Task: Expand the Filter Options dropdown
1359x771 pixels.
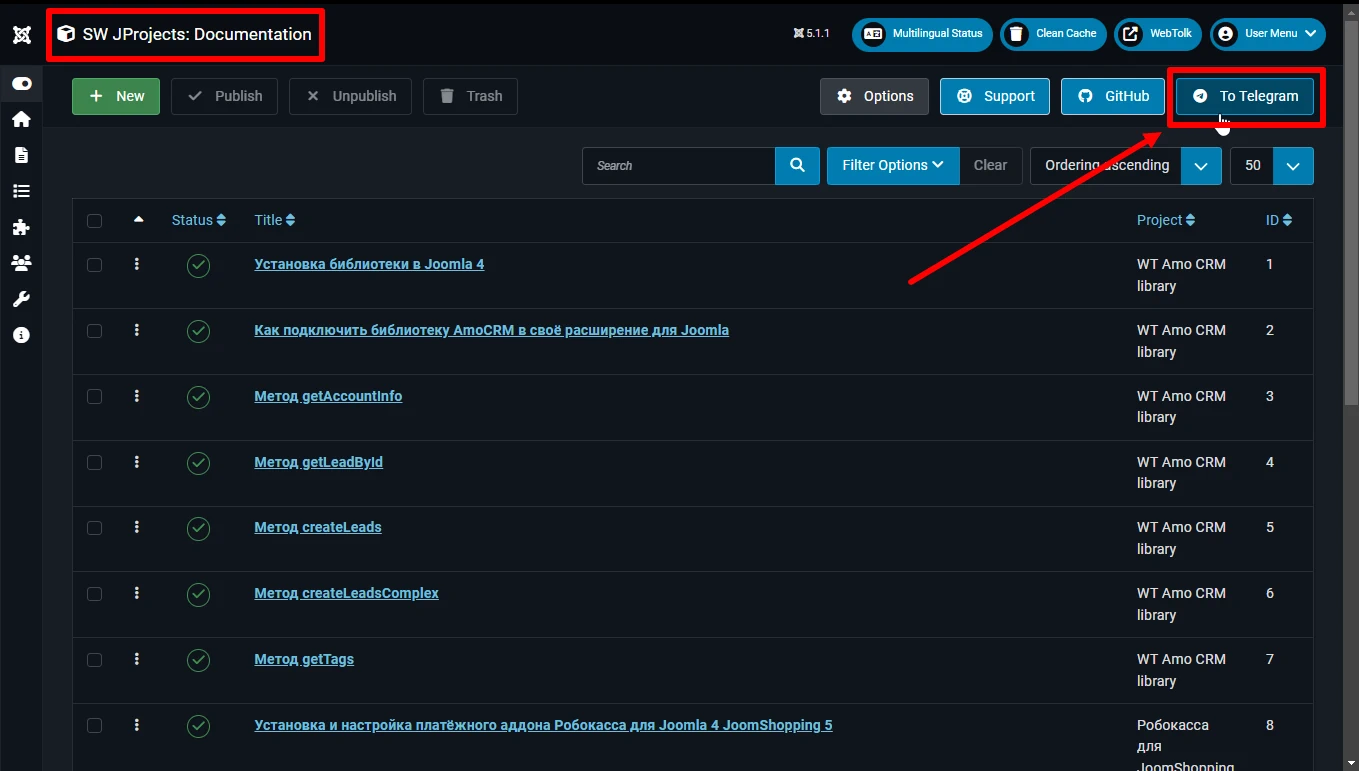Action: click(x=893, y=166)
